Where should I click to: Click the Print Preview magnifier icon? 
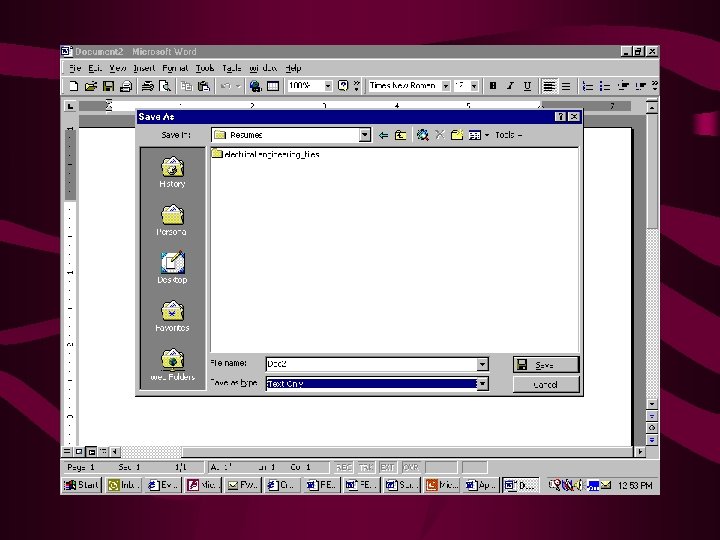[164, 86]
